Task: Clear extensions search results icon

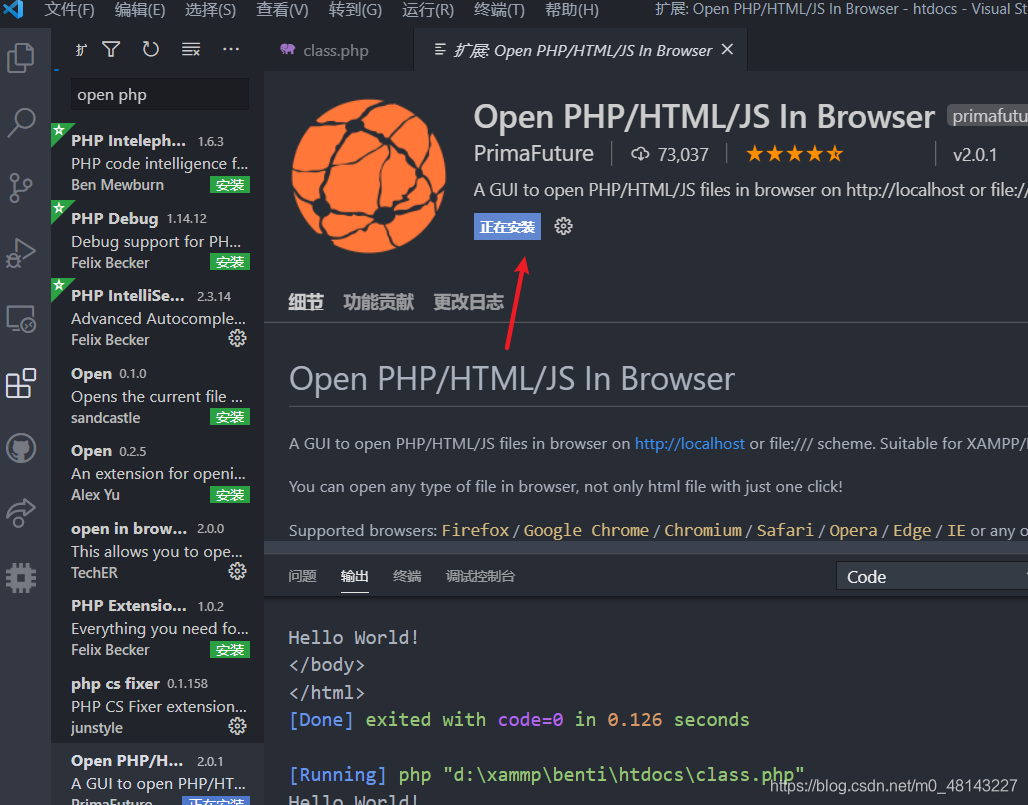Action: [x=191, y=49]
